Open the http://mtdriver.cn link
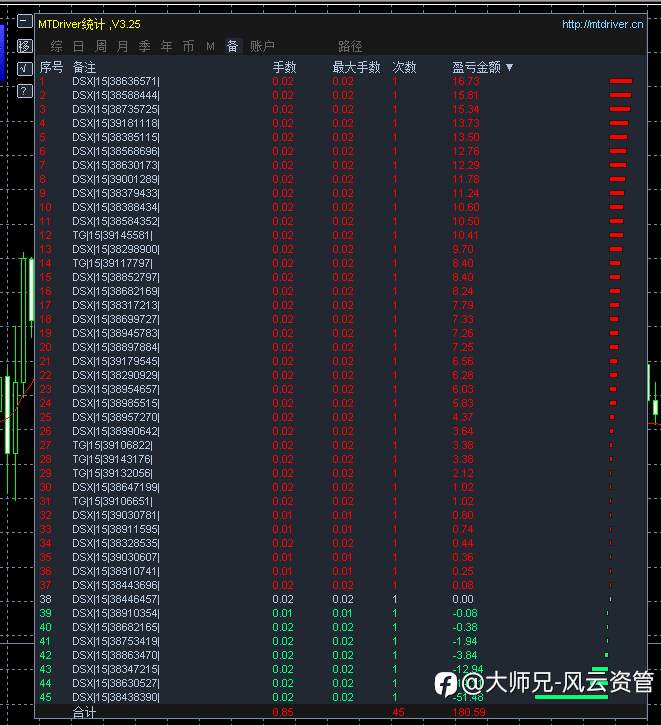The width and height of the screenshot is (661, 725). point(602,25)
